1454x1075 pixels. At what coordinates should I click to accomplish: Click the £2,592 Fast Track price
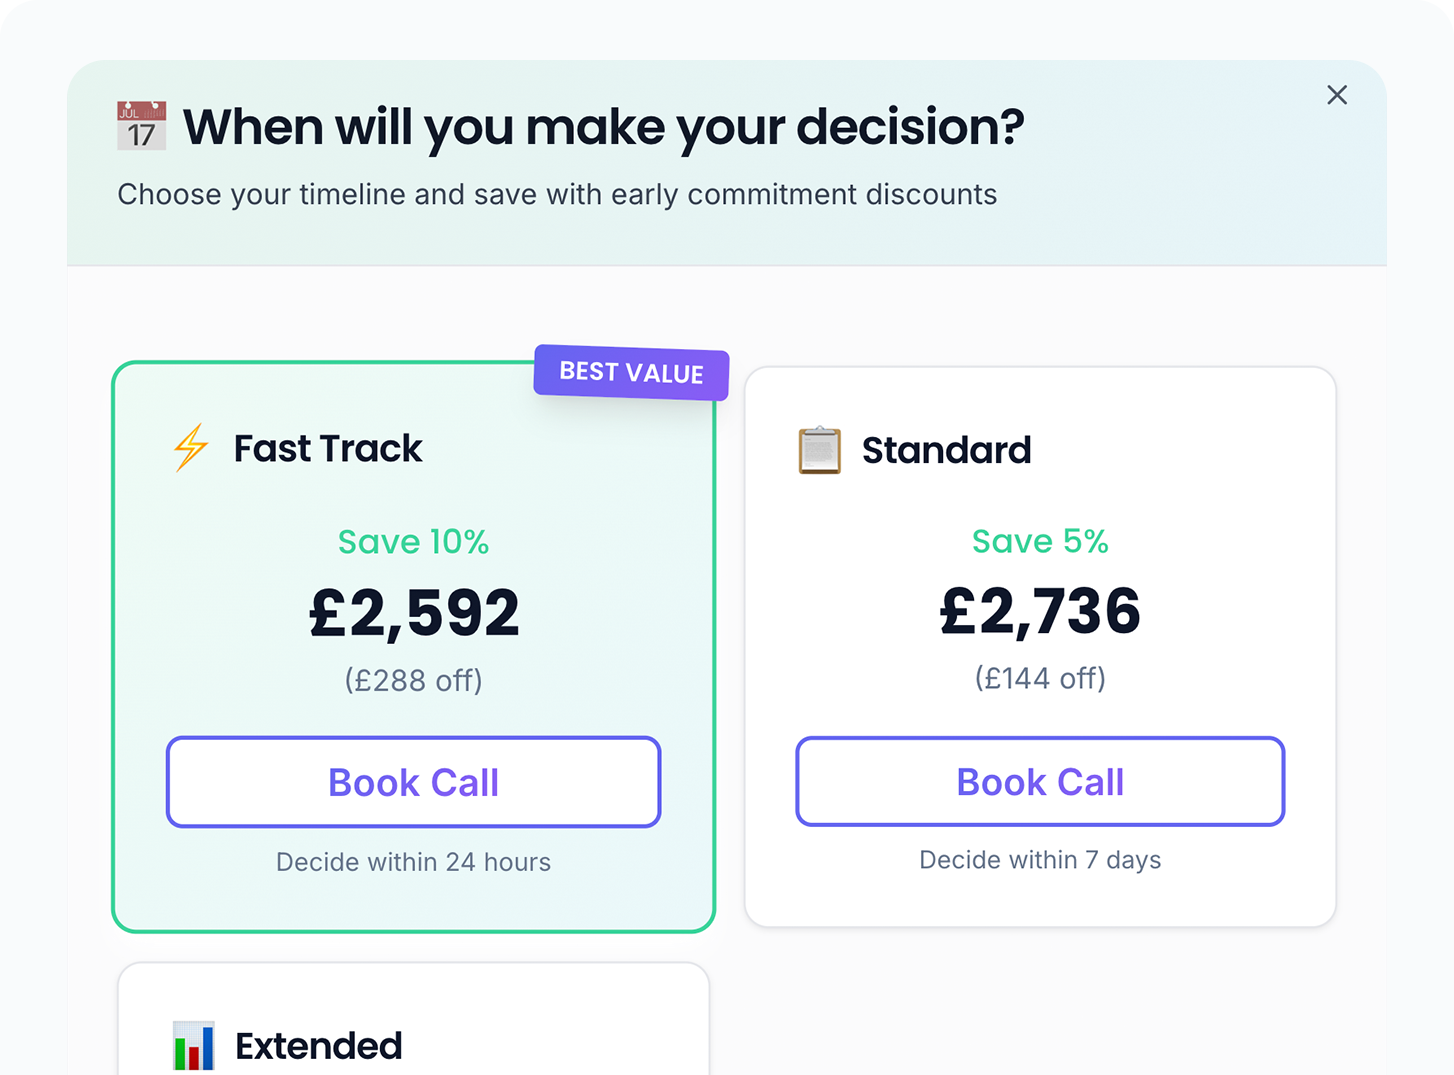[414, 612]
